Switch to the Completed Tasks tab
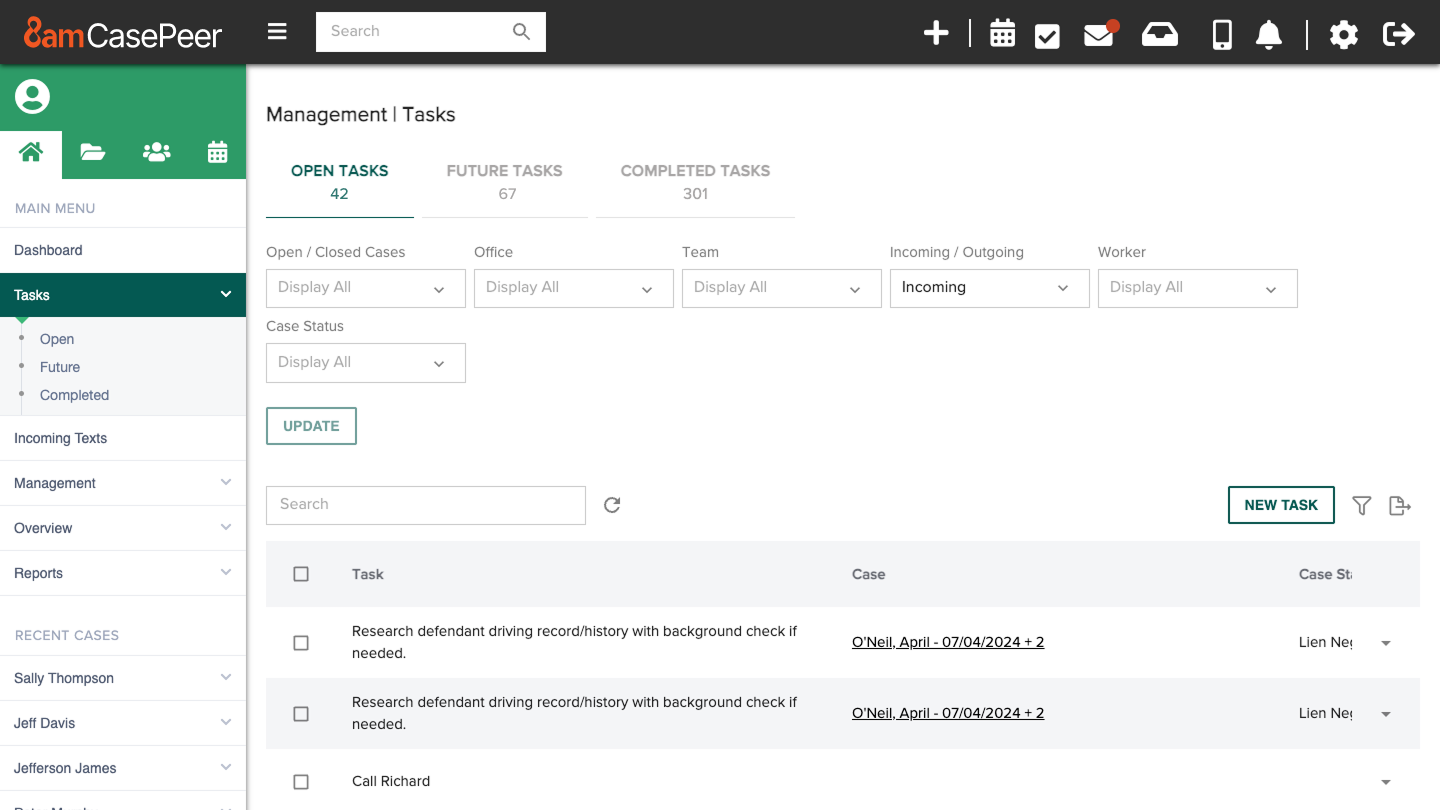Image resolution: width=1440 pixels, height=810 pixels. click(x=695, y=182)
